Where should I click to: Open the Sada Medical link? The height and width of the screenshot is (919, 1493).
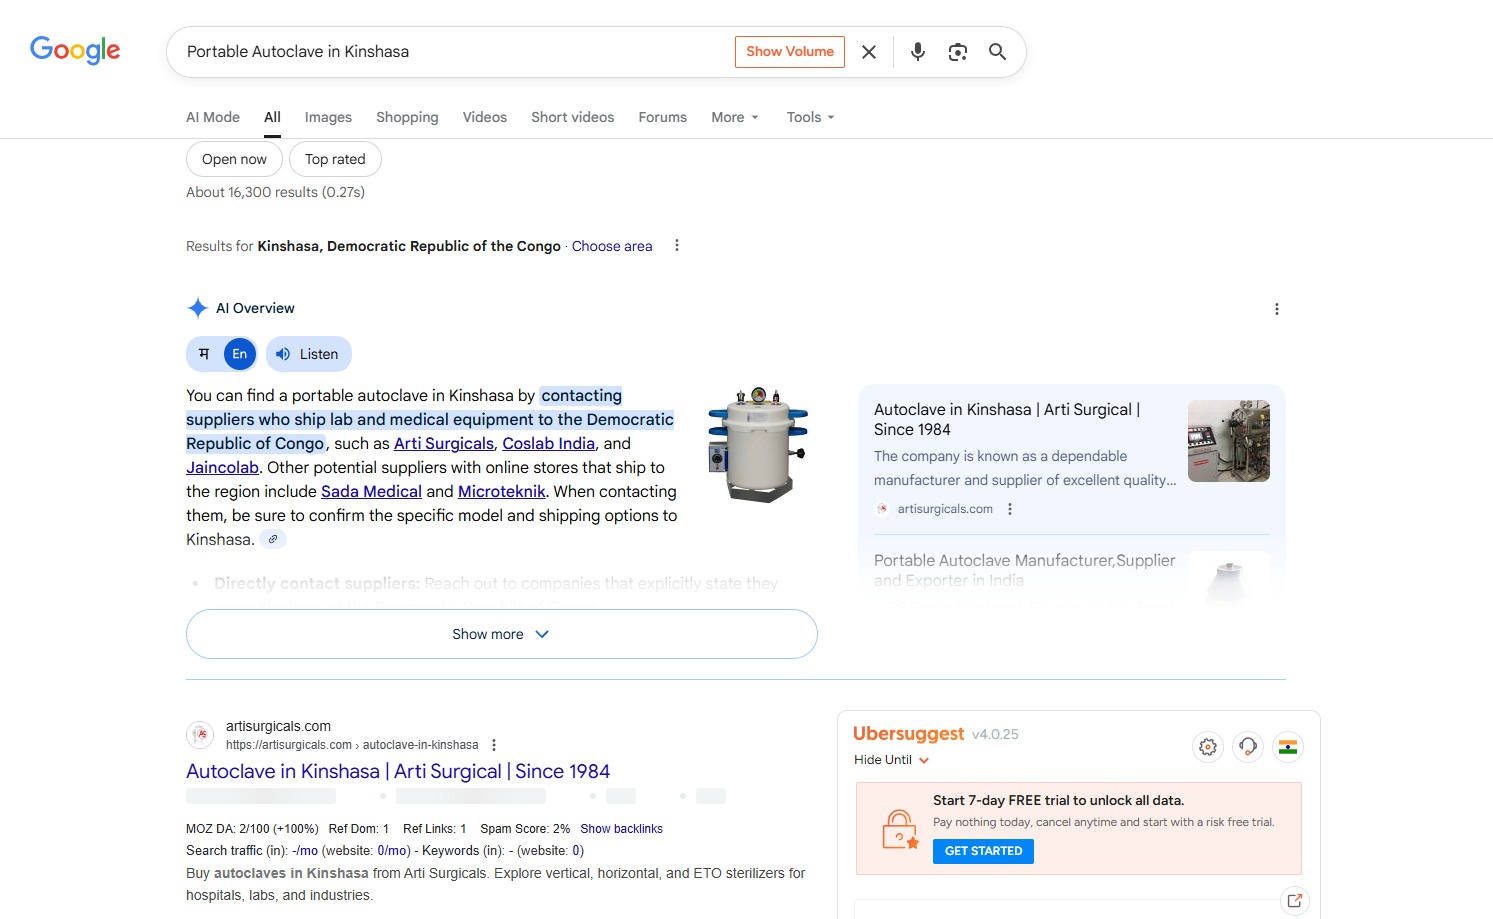click(x=371, y=492)
